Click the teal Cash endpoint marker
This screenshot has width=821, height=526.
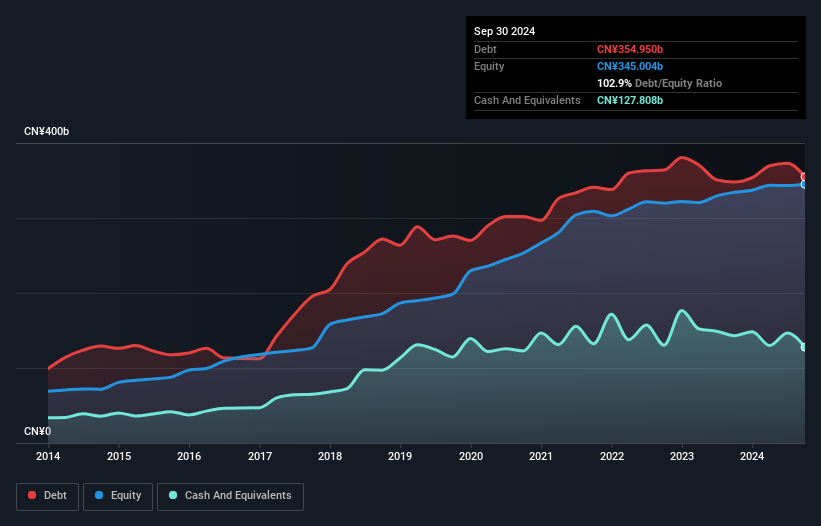(x=805, y=348)
